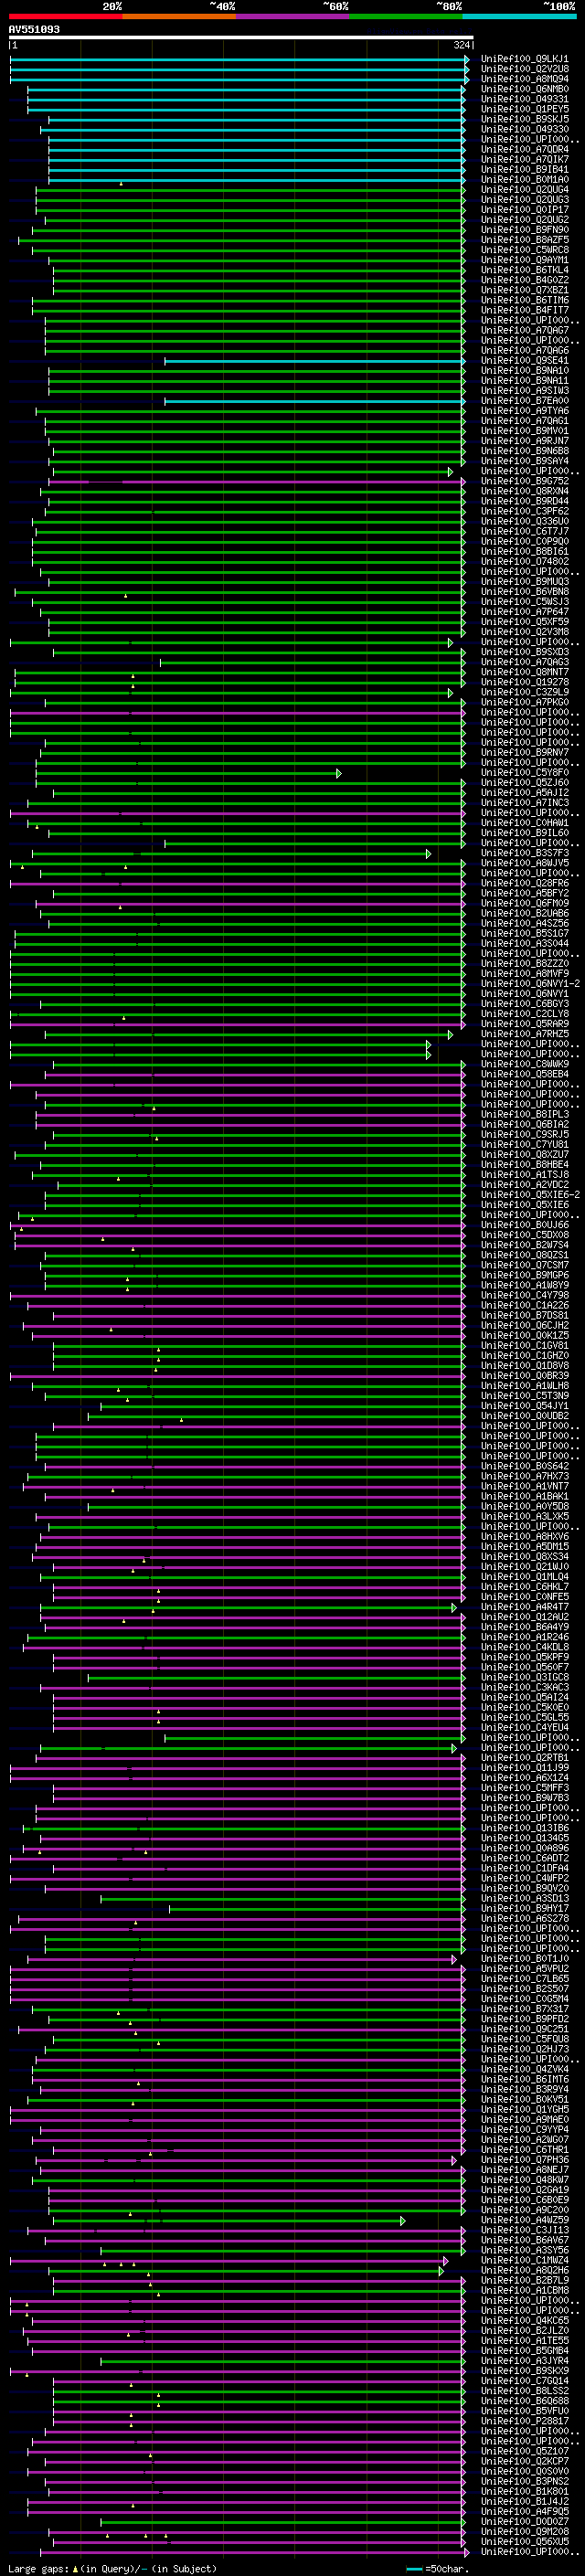Click the cyan ~100% identity legend segment
The height and width of the screenshot is (2576, 585).
(x=520, y=16)
